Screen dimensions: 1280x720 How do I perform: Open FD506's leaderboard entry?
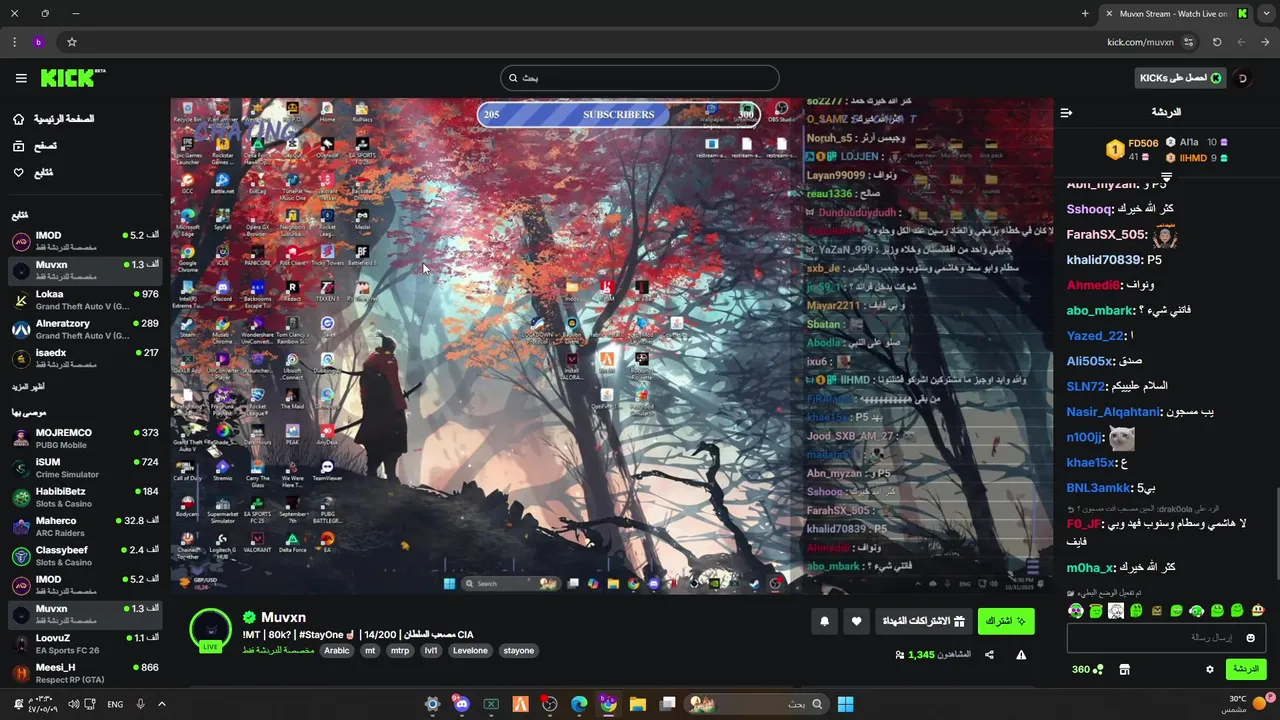pos(1132,150)
